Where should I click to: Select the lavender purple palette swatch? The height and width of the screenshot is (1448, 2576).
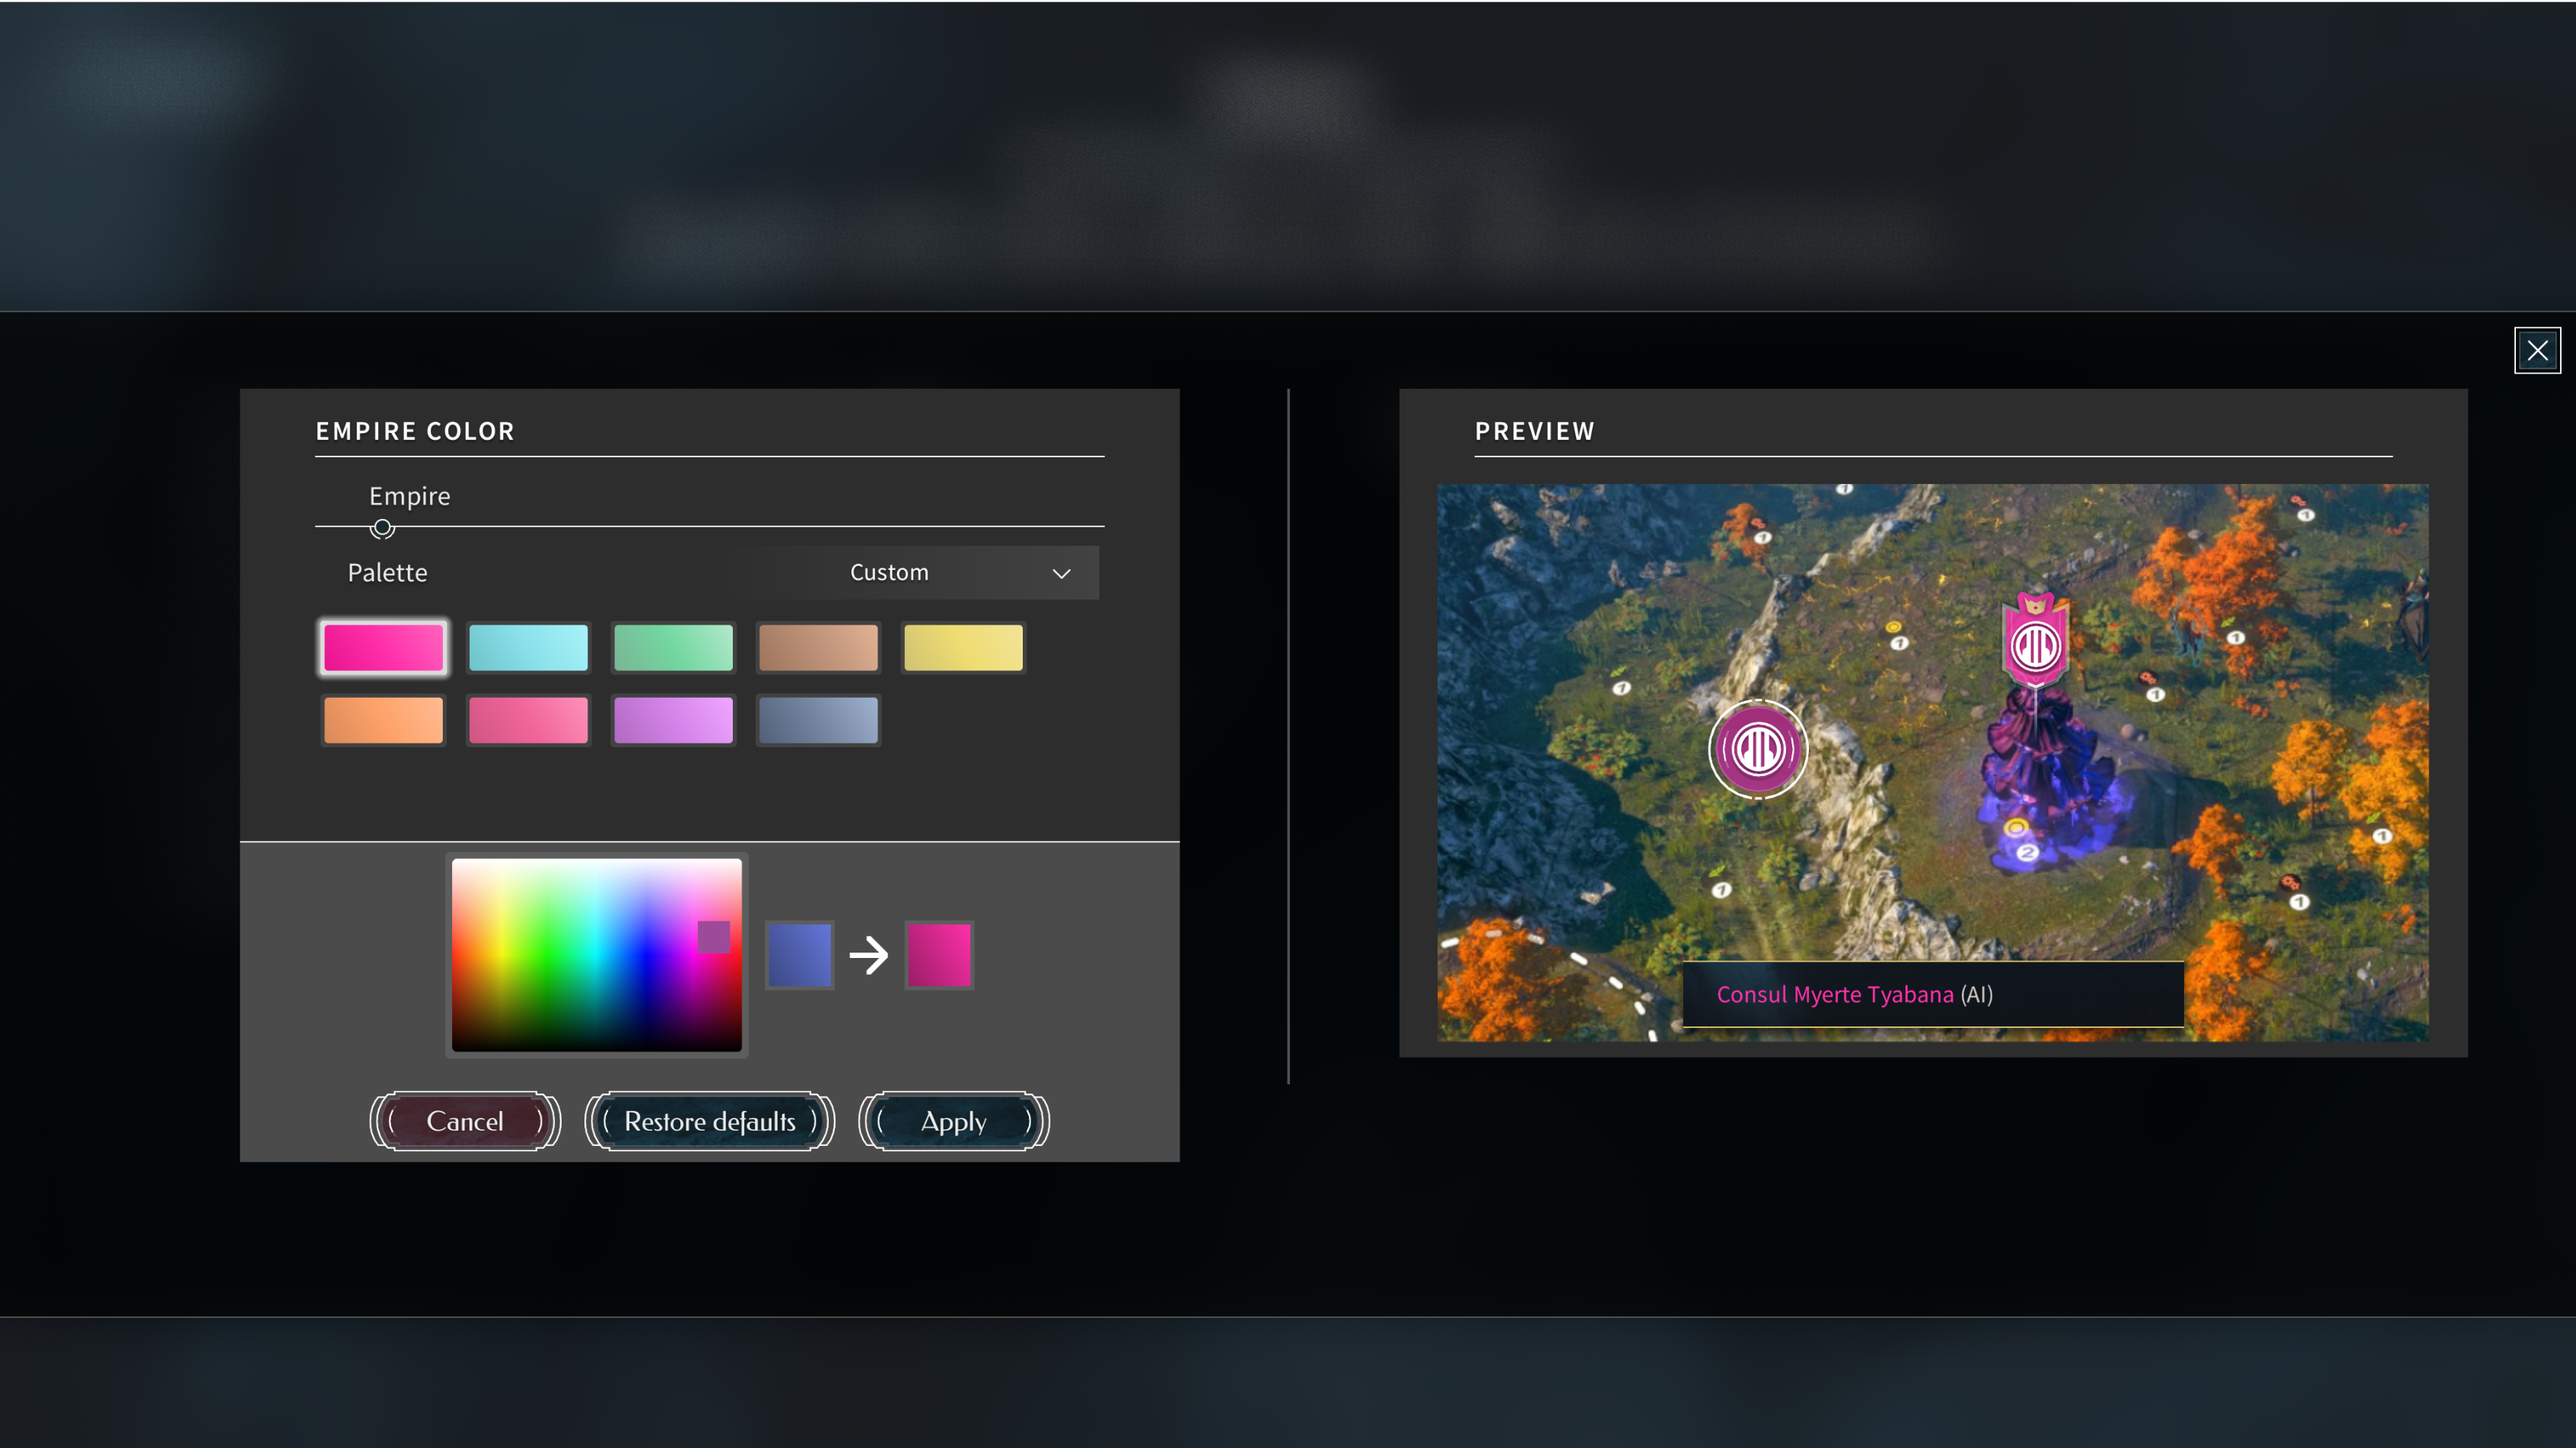point(673,720)
